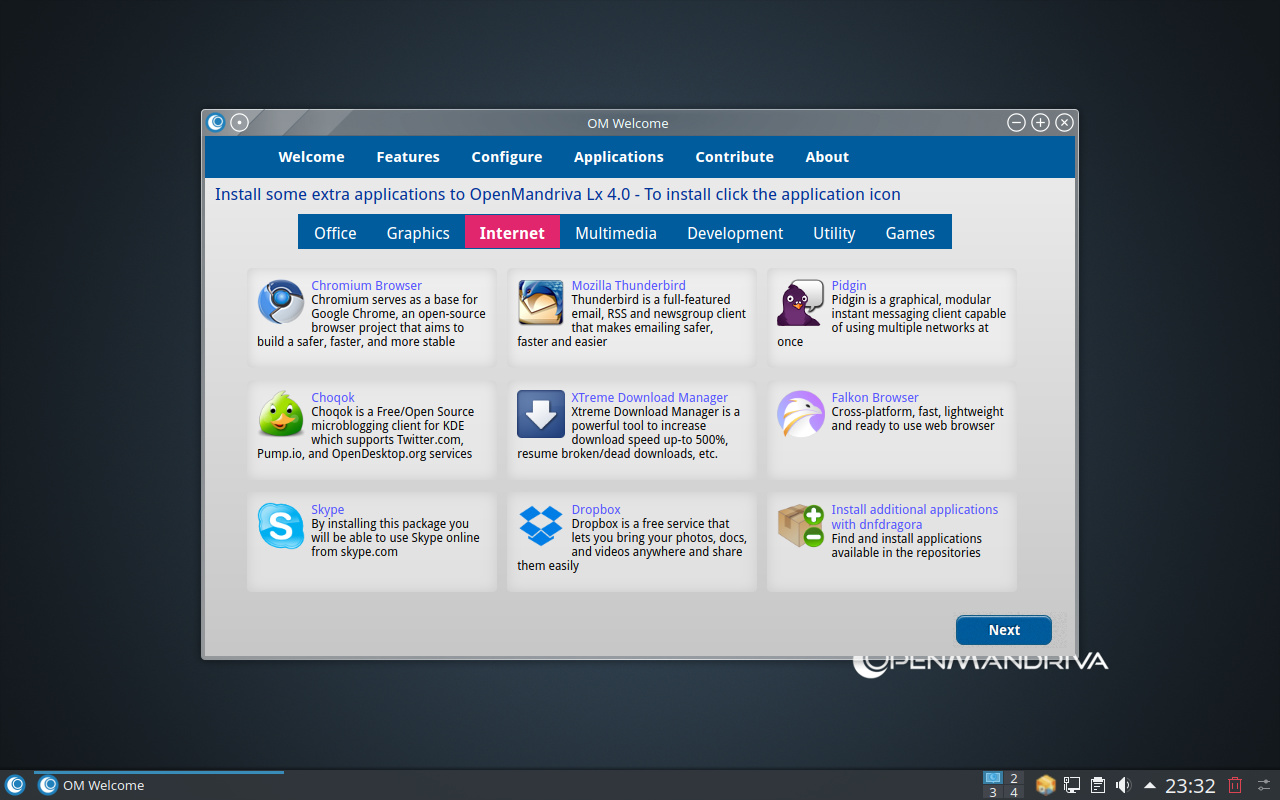This screenshot has height=800, width=1280.
Task: Click the Pidgin purple bird icon
Action: 801,302
